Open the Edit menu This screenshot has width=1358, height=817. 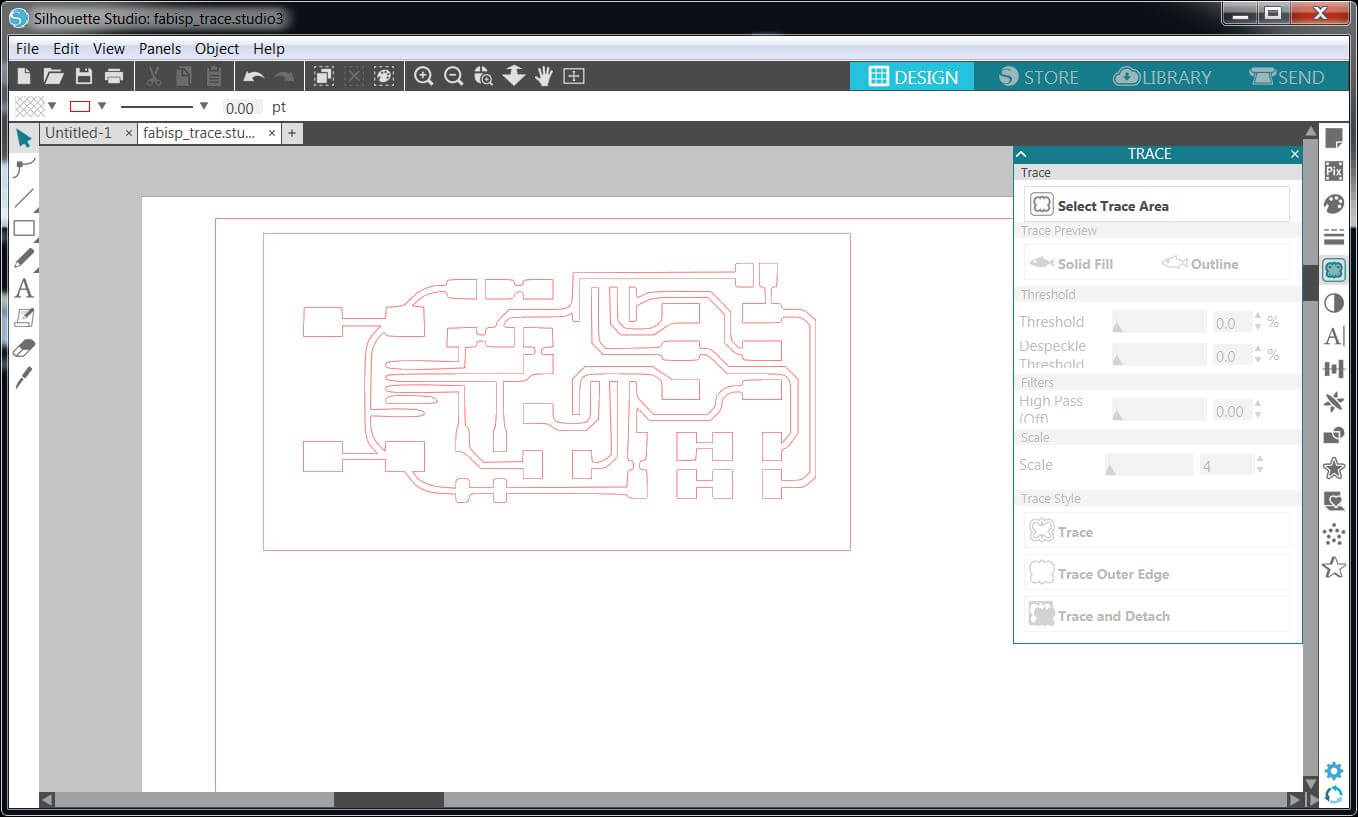[x=66, y=48]
